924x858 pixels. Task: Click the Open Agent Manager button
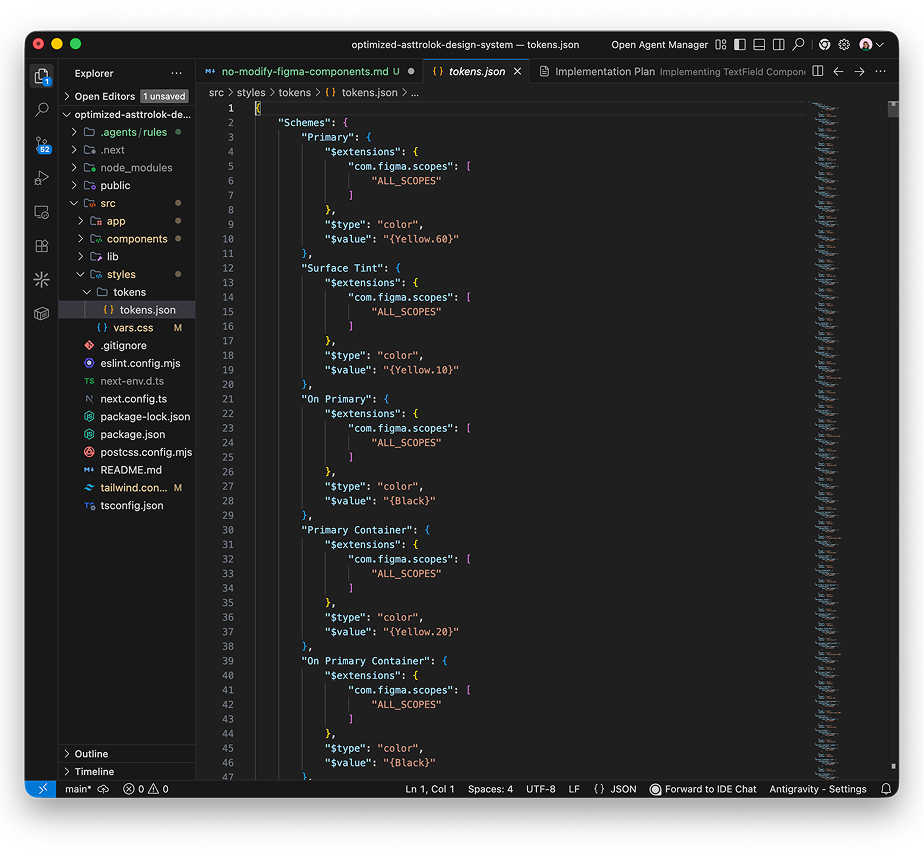pos(659,45)
